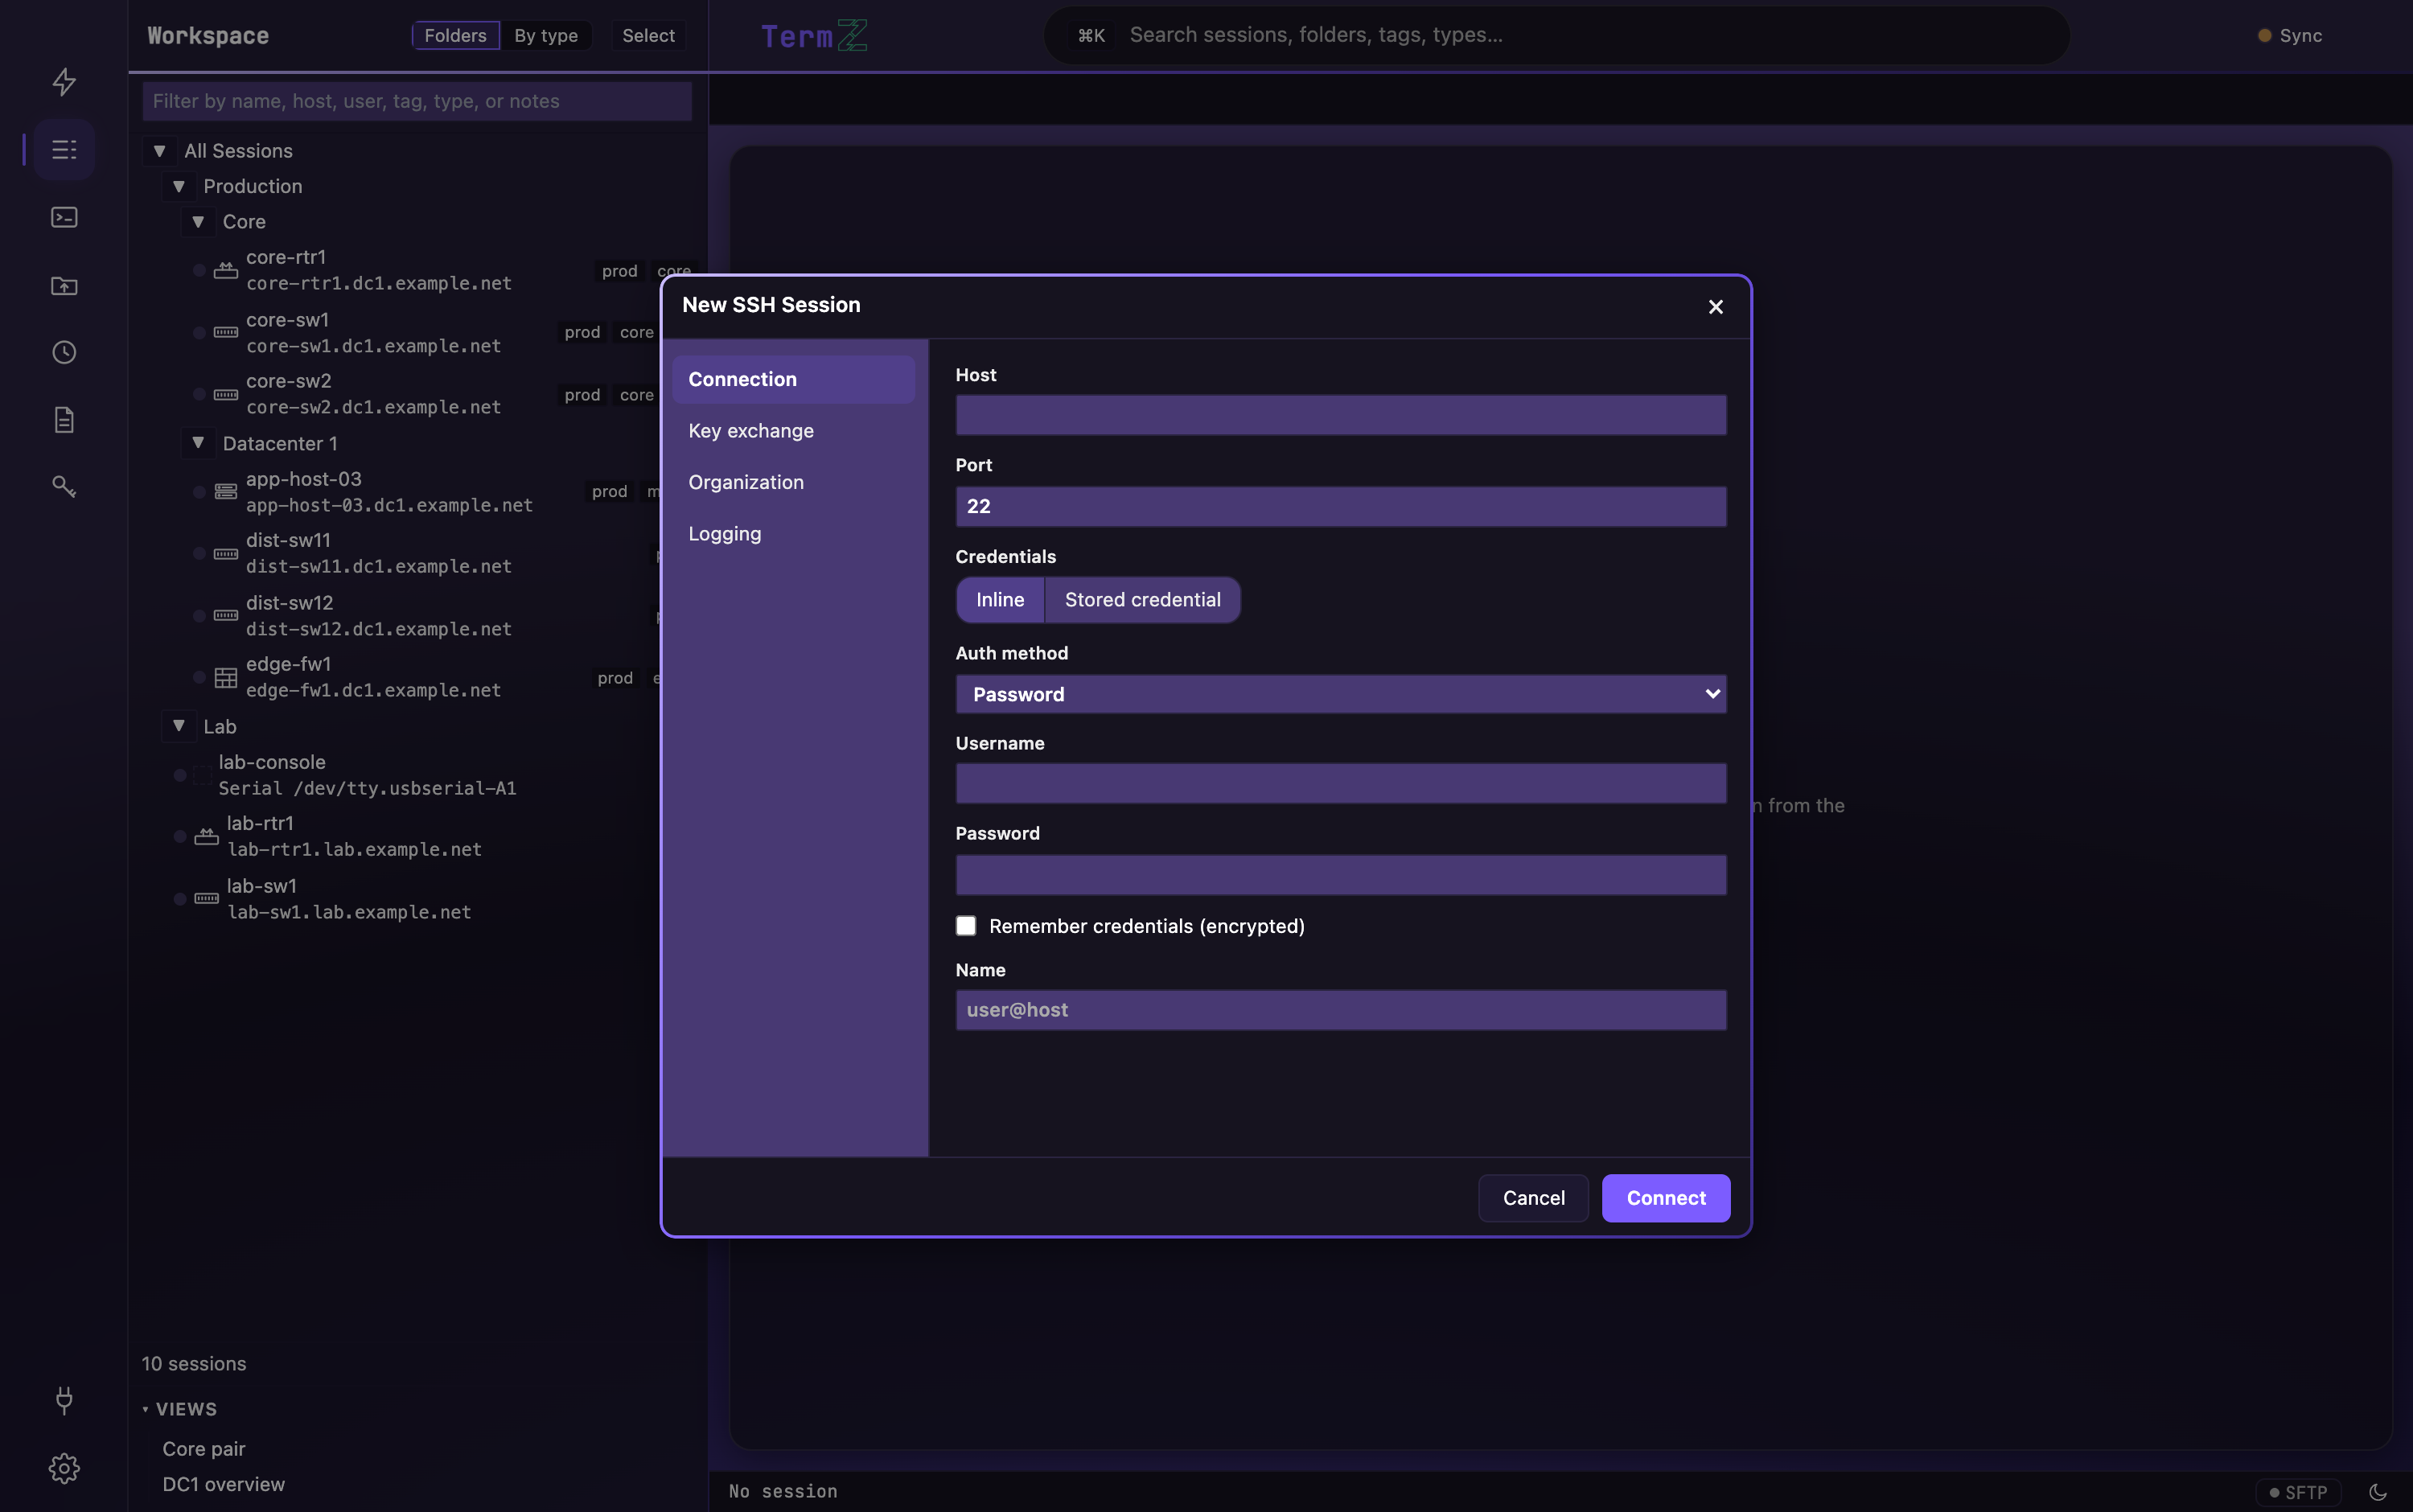This screenshot has height=1512, width=2413.
Task: Open the terminal panel sidebar icon
Action: [x=64, y=217]
